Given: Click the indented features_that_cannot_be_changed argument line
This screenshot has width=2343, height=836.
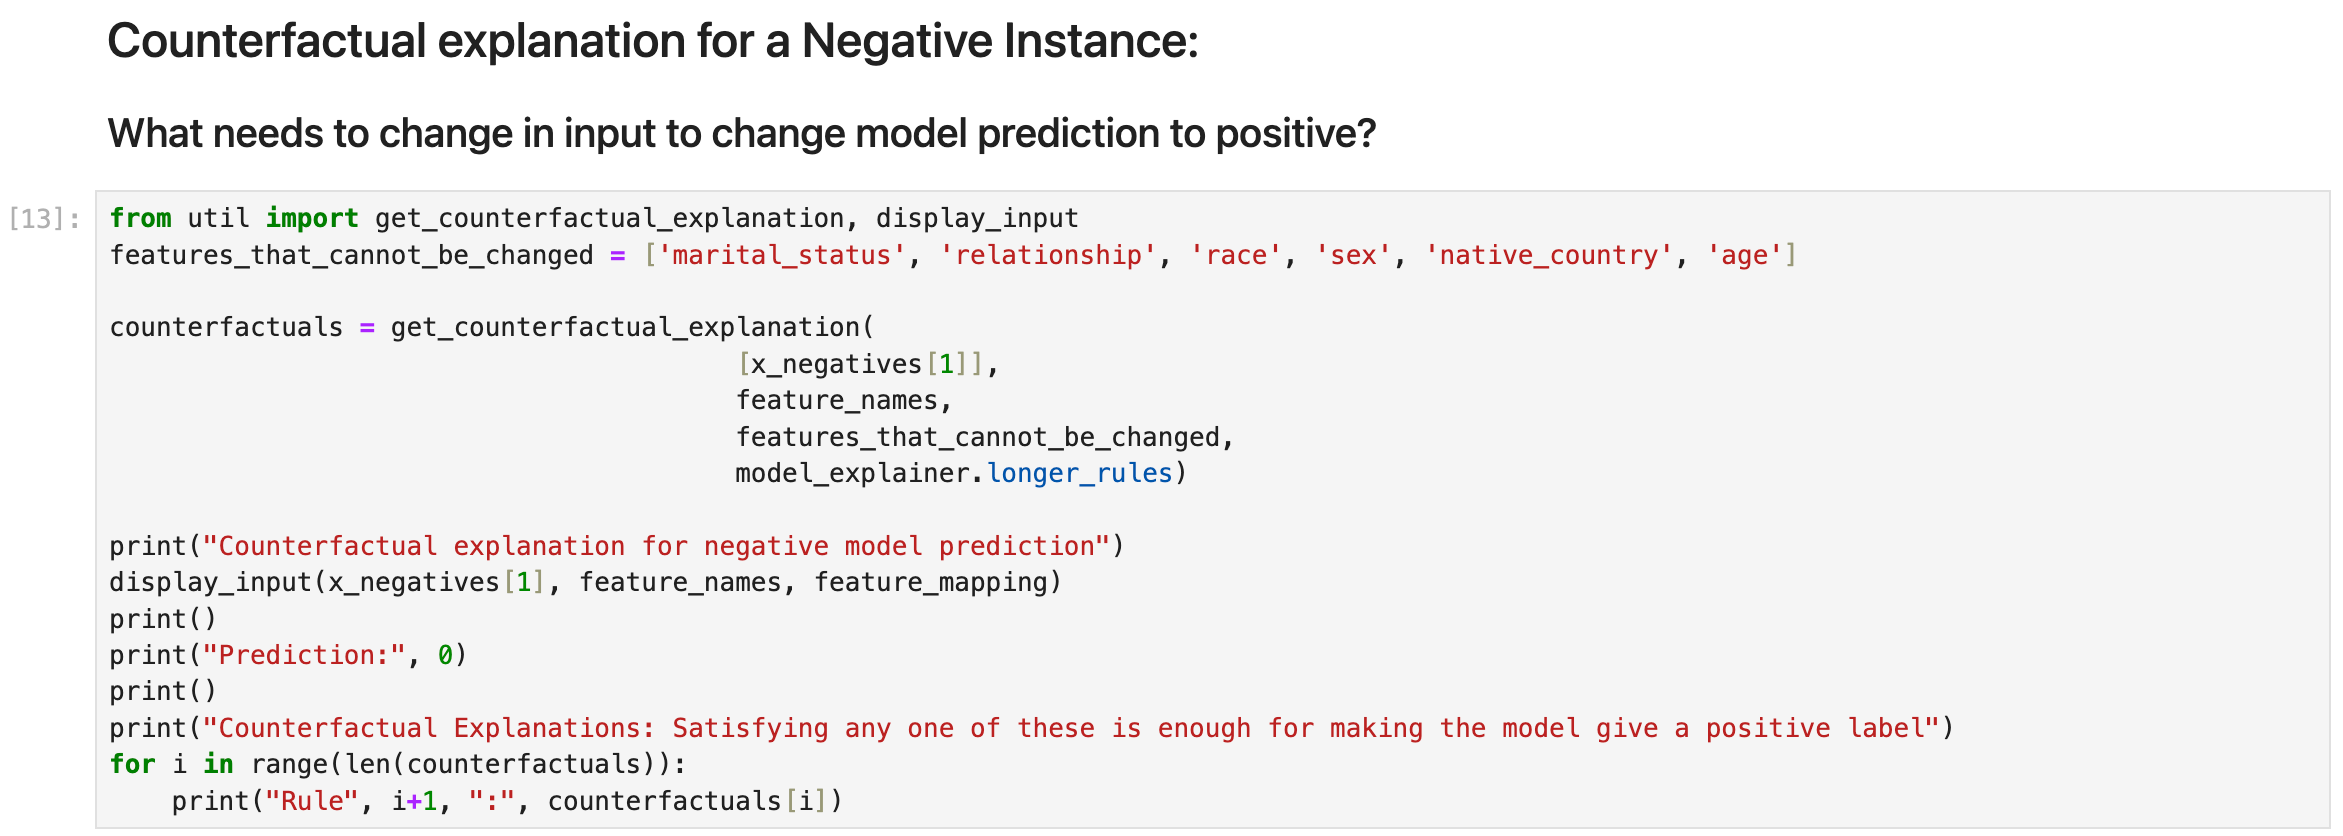Looking at the screenshot, I should pyautogui.click(x=984, y=438).
